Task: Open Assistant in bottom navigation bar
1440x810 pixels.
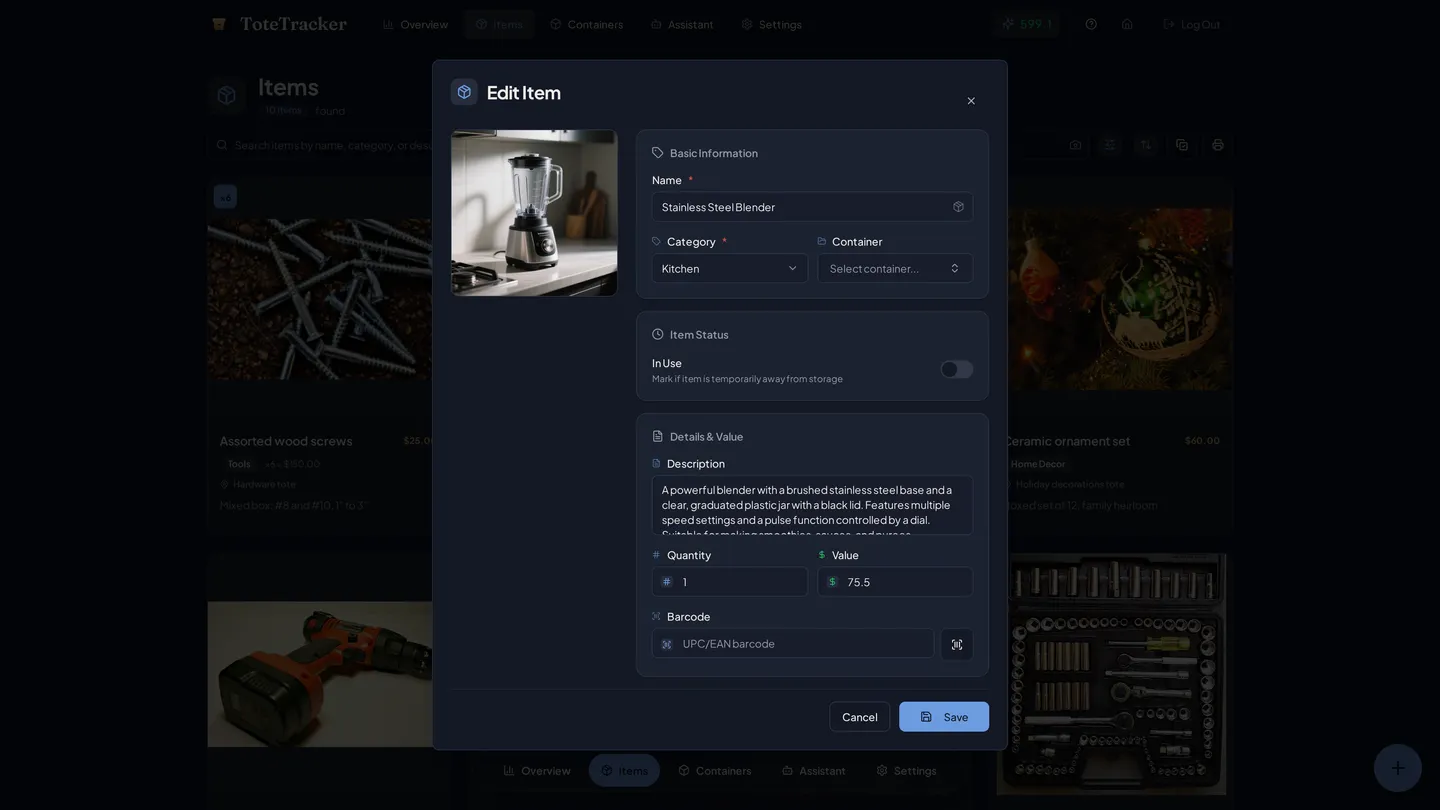Action: click(x=814, y=771)
